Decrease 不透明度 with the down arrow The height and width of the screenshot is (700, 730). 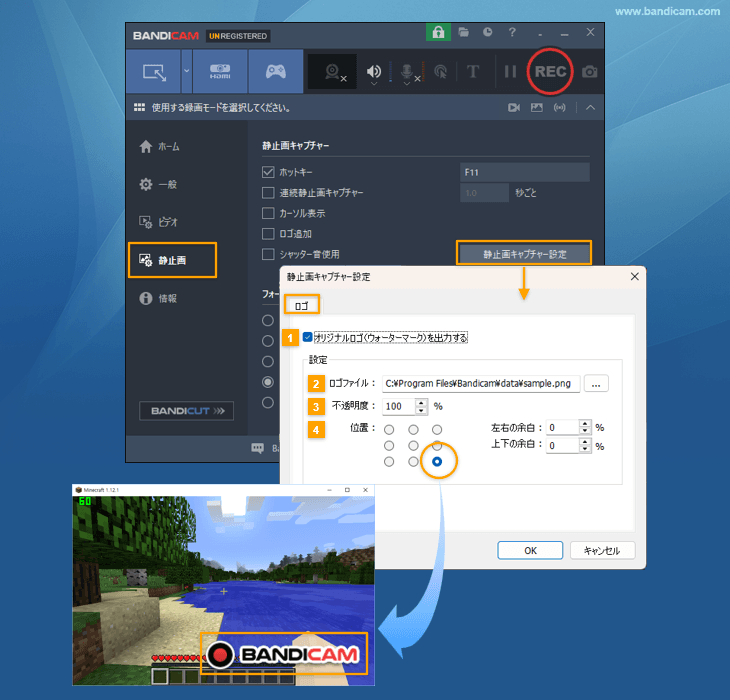pyautogui.click(x=421, y=410)
